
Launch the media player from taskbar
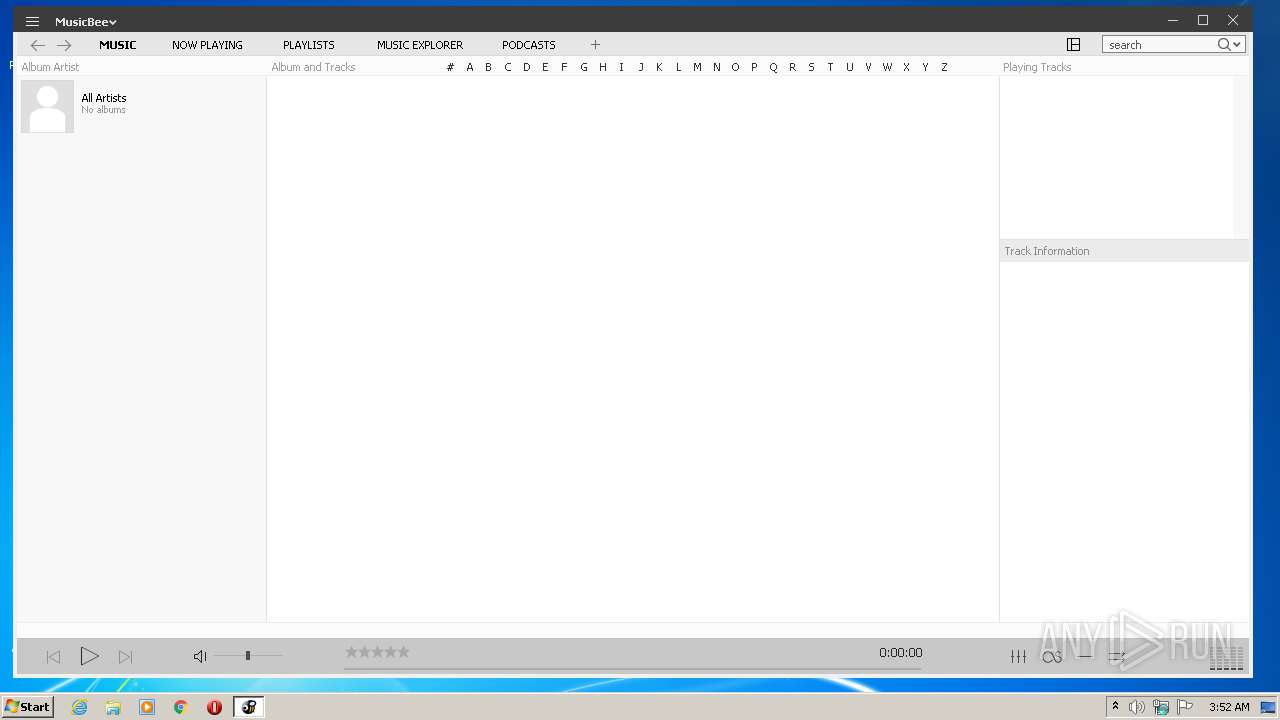[147, 707]
